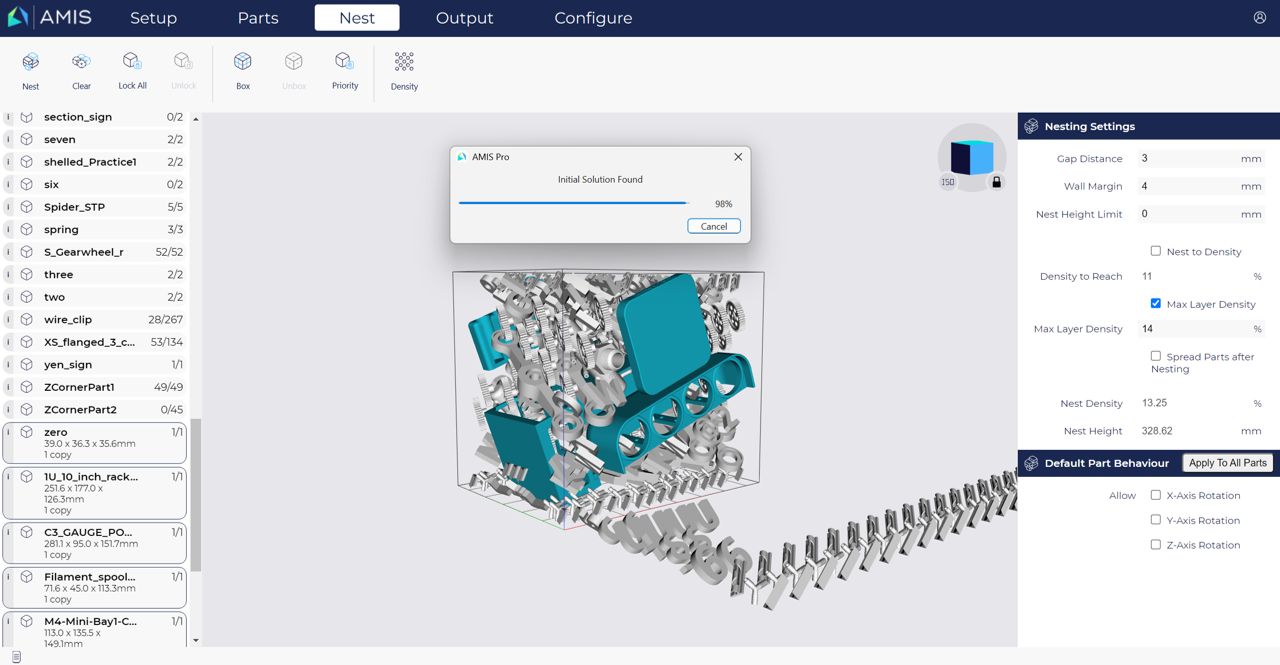The height and width of the screenshot is (665, 1280).
Task: Run the Nest tool in the toolbar
Action: (31, 71)
